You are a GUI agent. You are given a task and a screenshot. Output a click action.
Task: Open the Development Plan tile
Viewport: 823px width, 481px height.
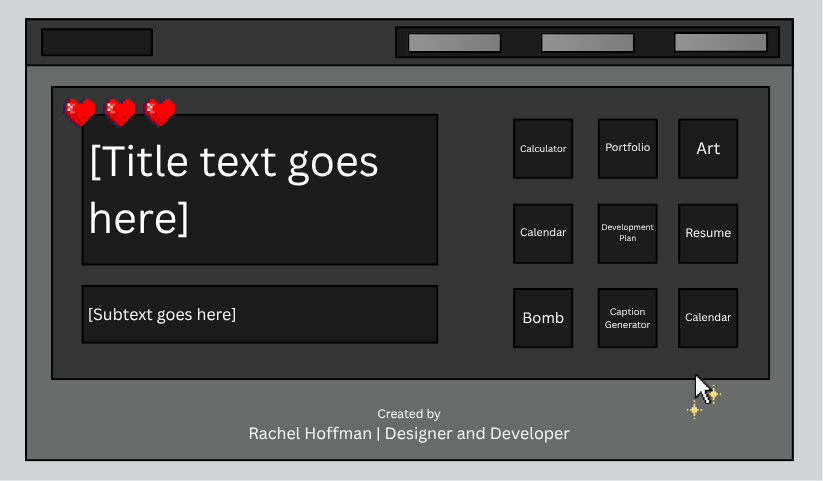point(627,233)
